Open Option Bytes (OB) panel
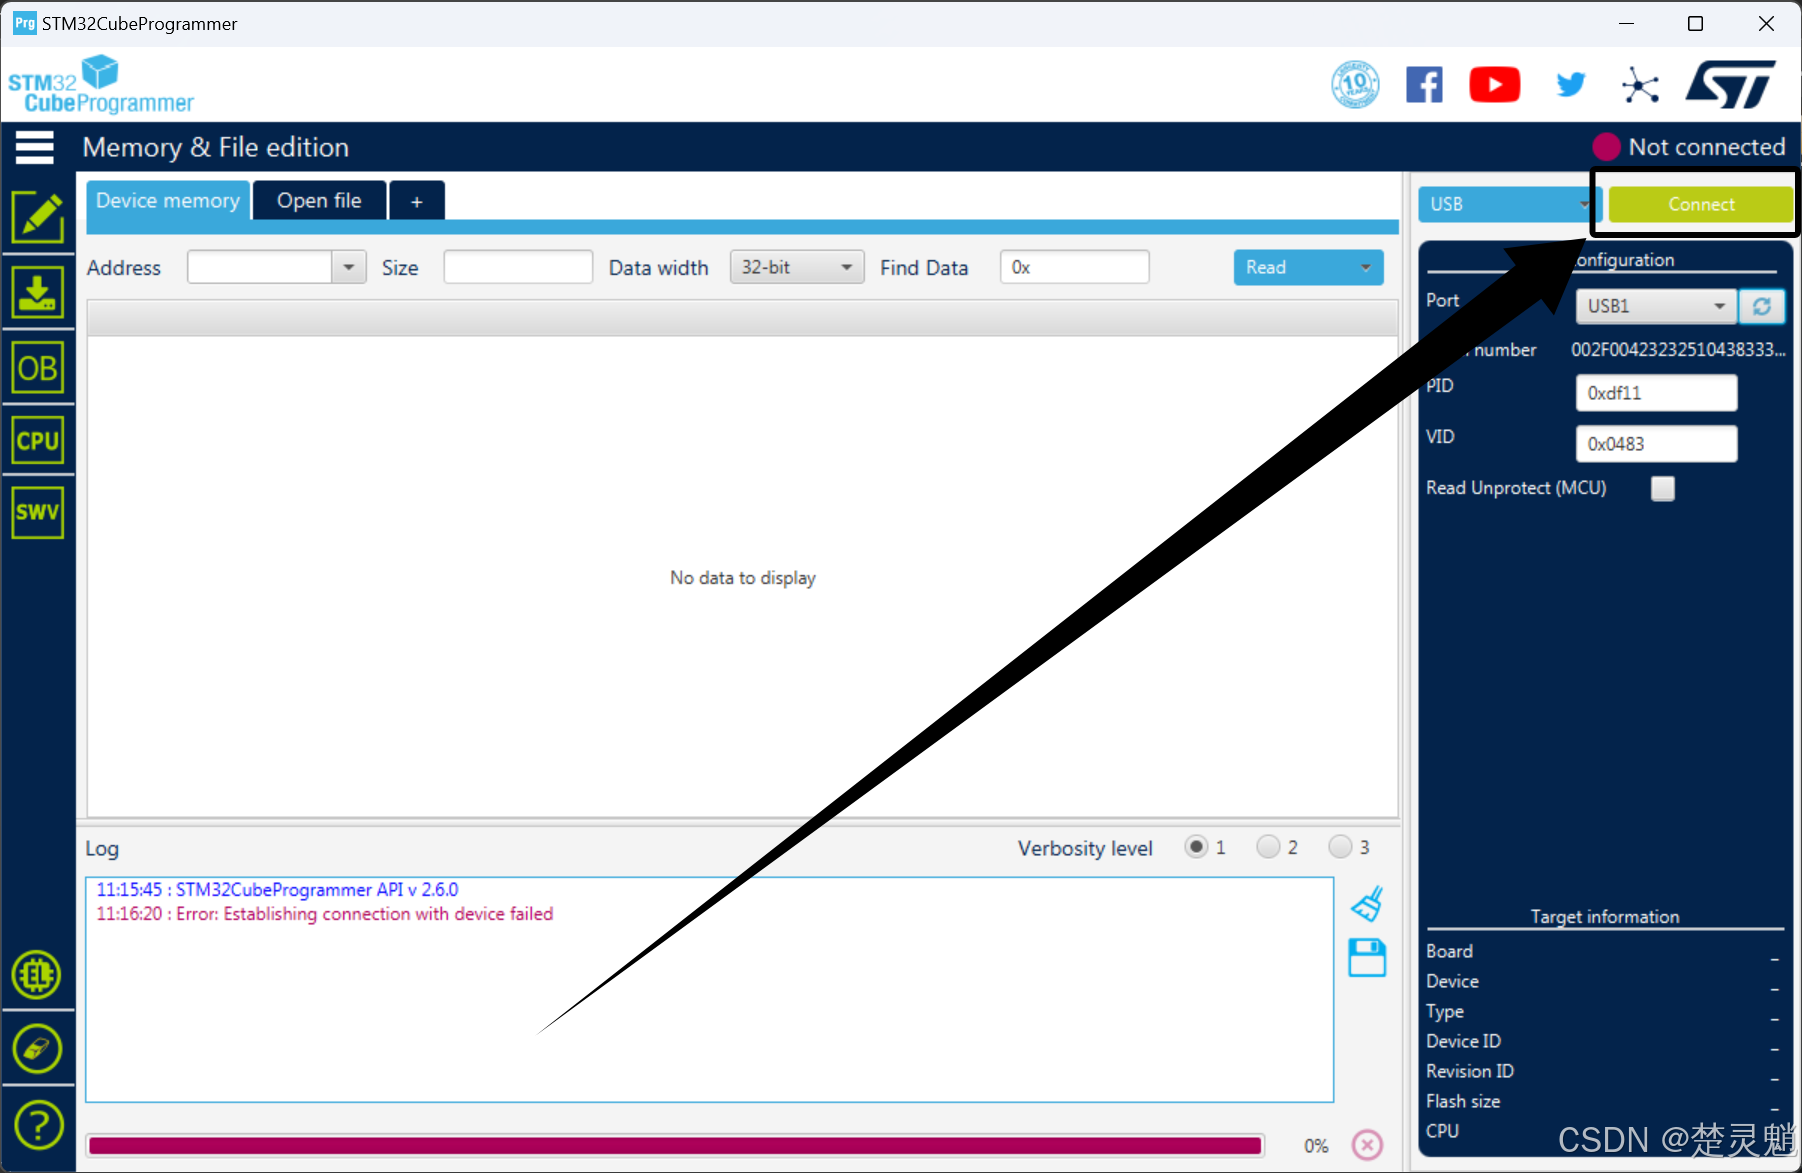Screen dimensions: 1802x1173 pos(38,368)
